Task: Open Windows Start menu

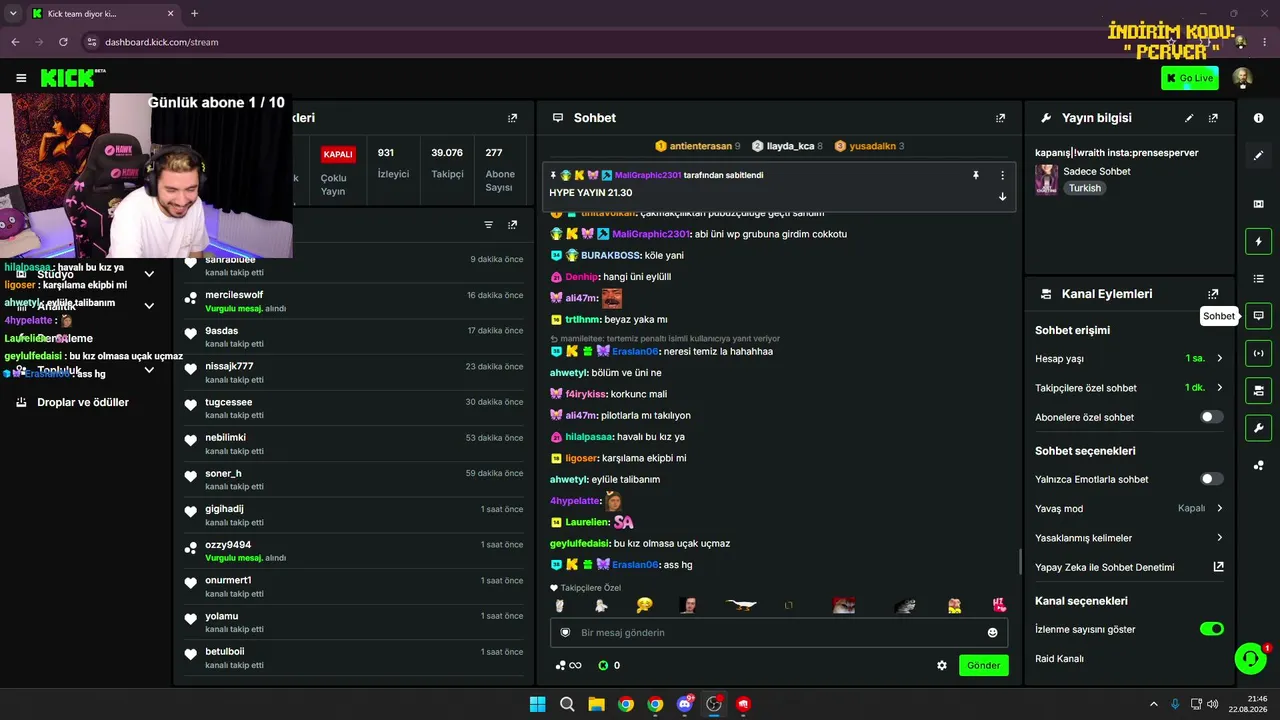Action: pyautogui.click(x=537, y=704)
